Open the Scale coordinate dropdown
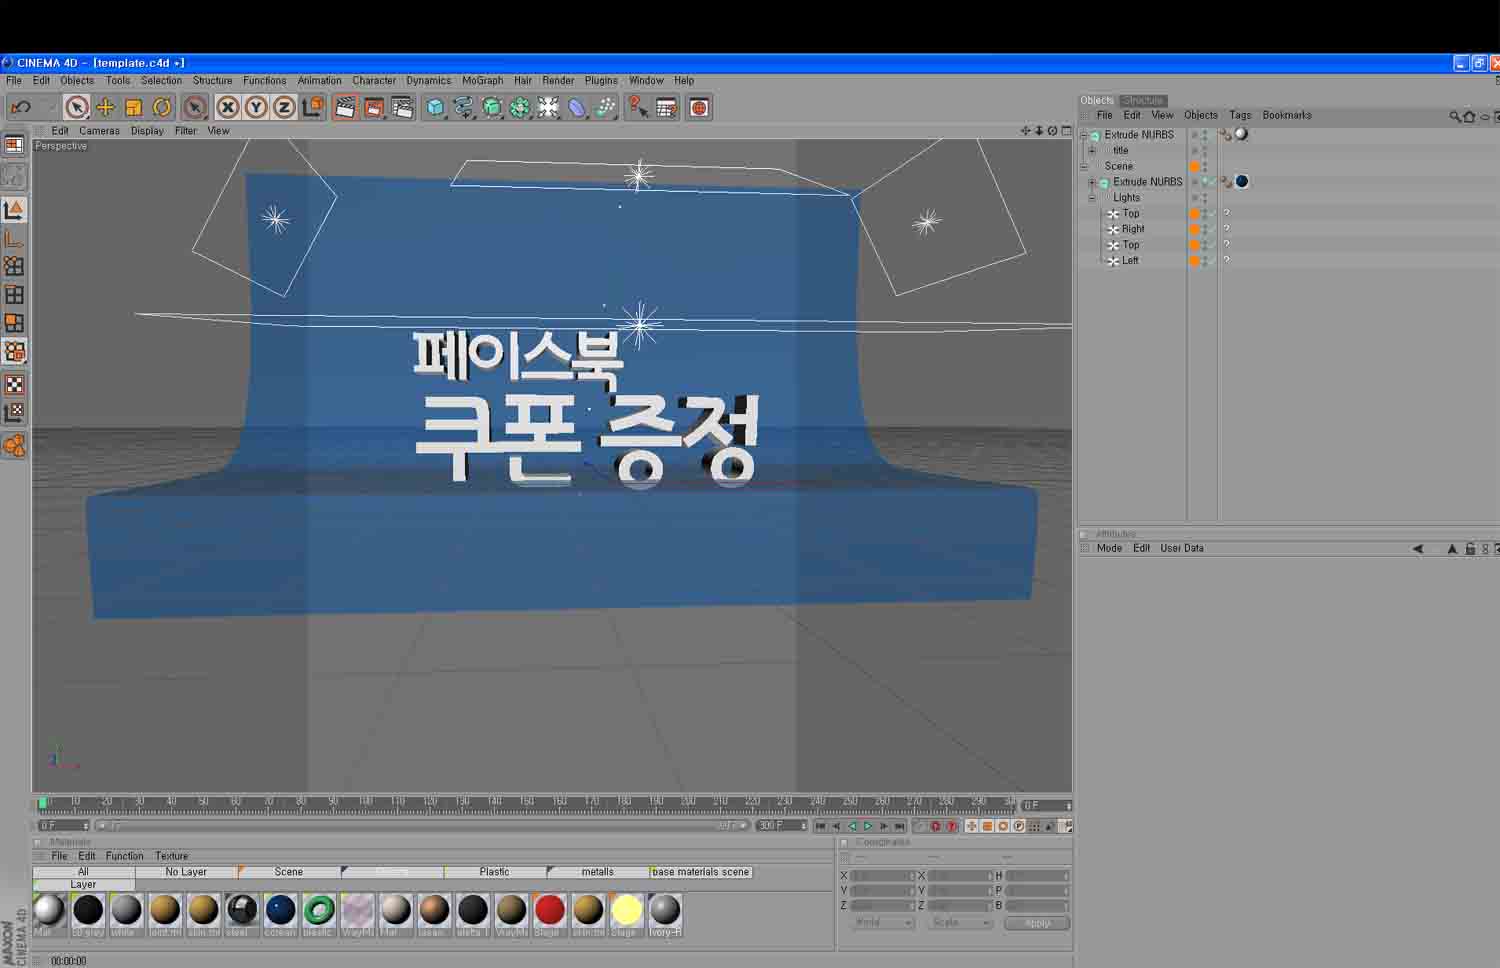Screen dimensions: 1500x968 959,923
